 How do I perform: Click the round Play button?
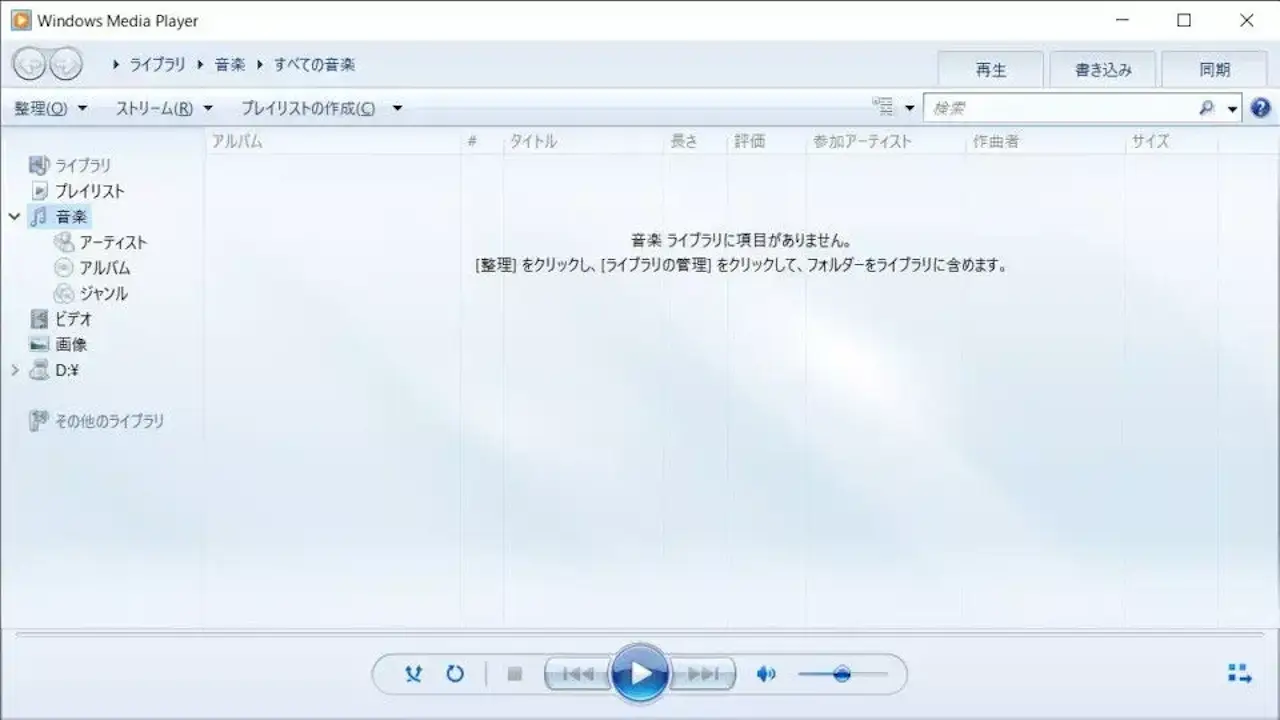pyautogui.click(x=640, y=673)
